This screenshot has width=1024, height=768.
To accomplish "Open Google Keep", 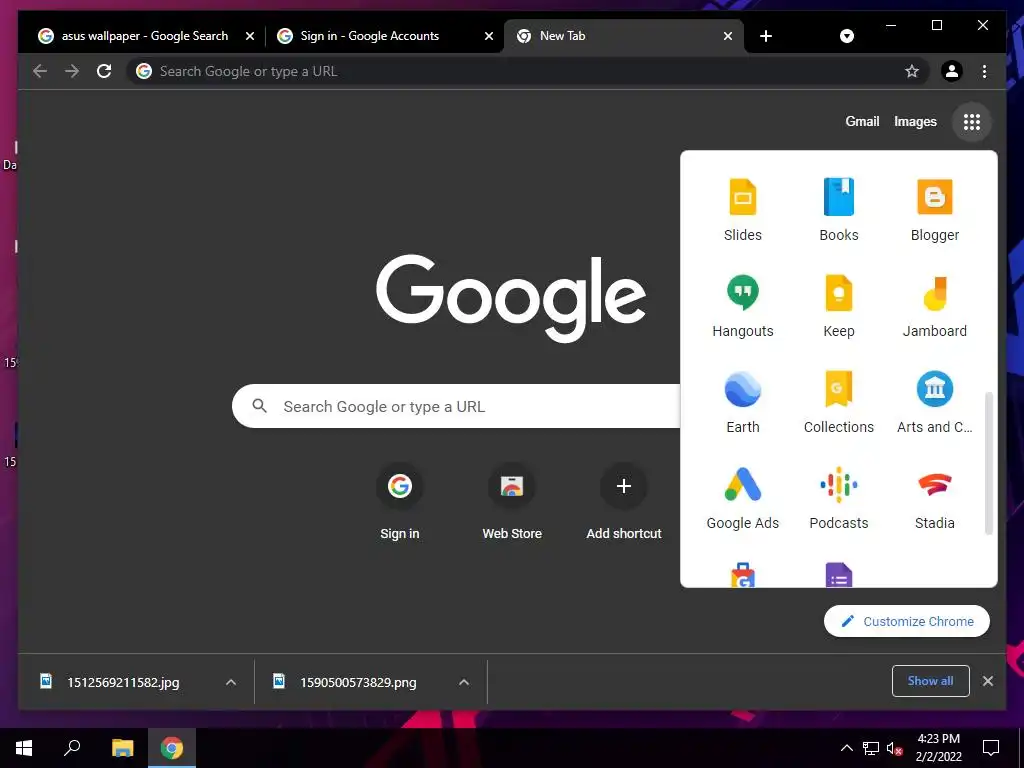I will tap(839, 306).
